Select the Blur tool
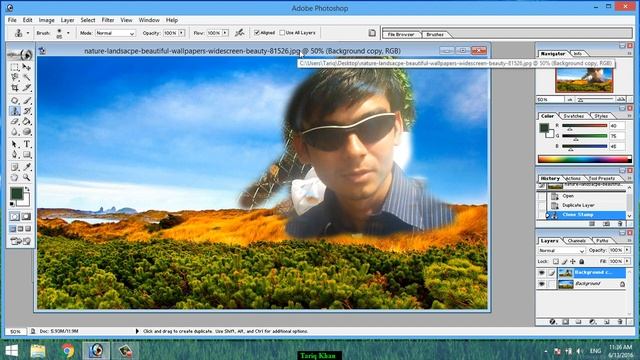The image size is (640, 360). (x=15, y=132)
